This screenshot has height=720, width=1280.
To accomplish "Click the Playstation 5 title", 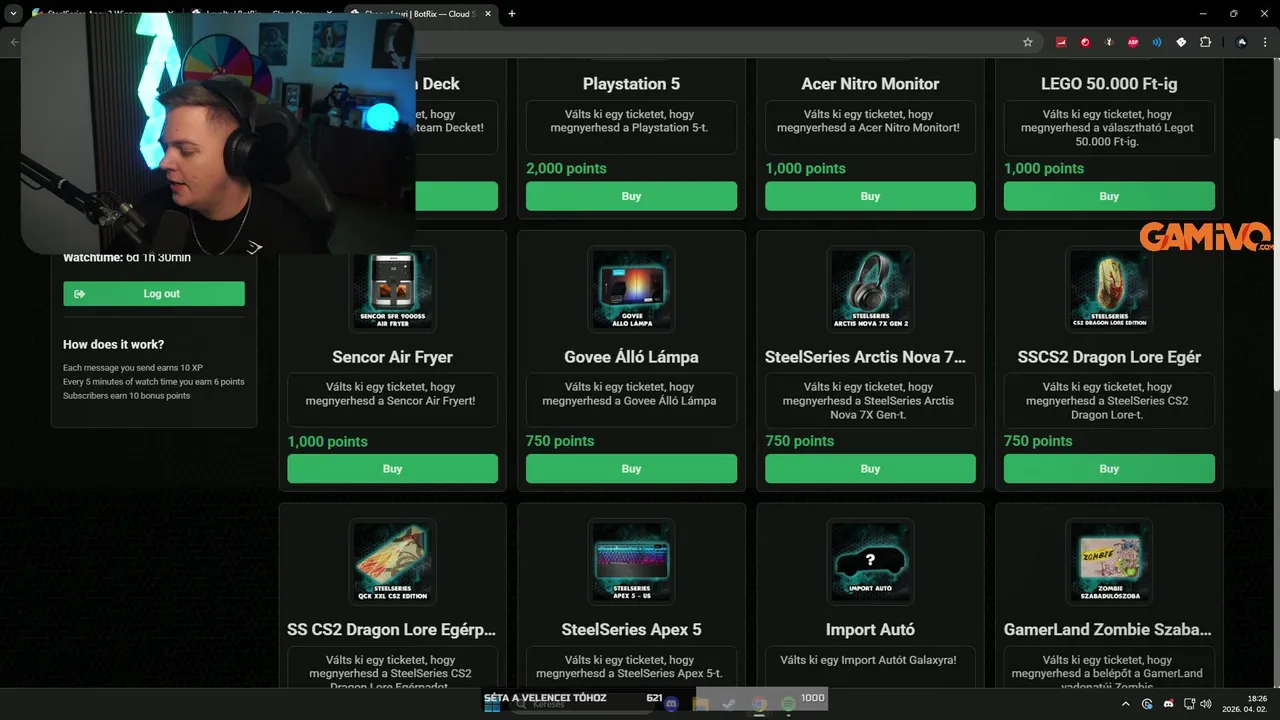I will click(x=631, y=84).
